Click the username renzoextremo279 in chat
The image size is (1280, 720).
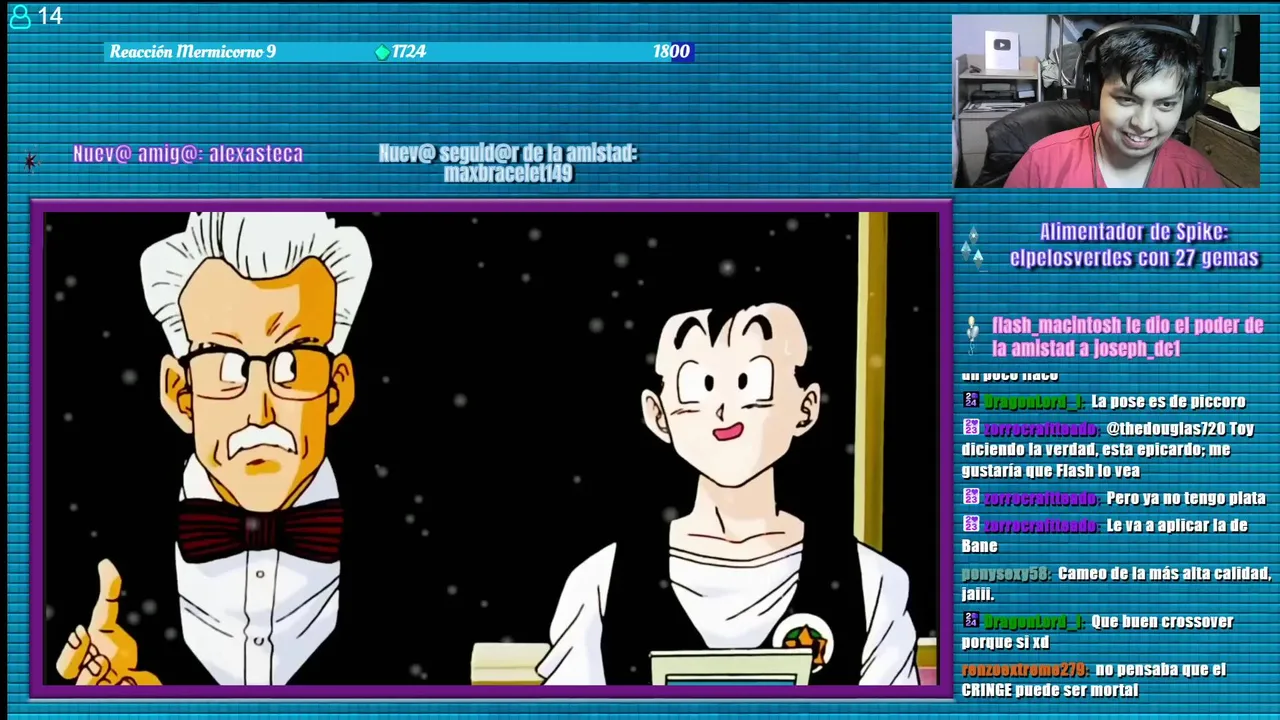(x=1024, y=670)
